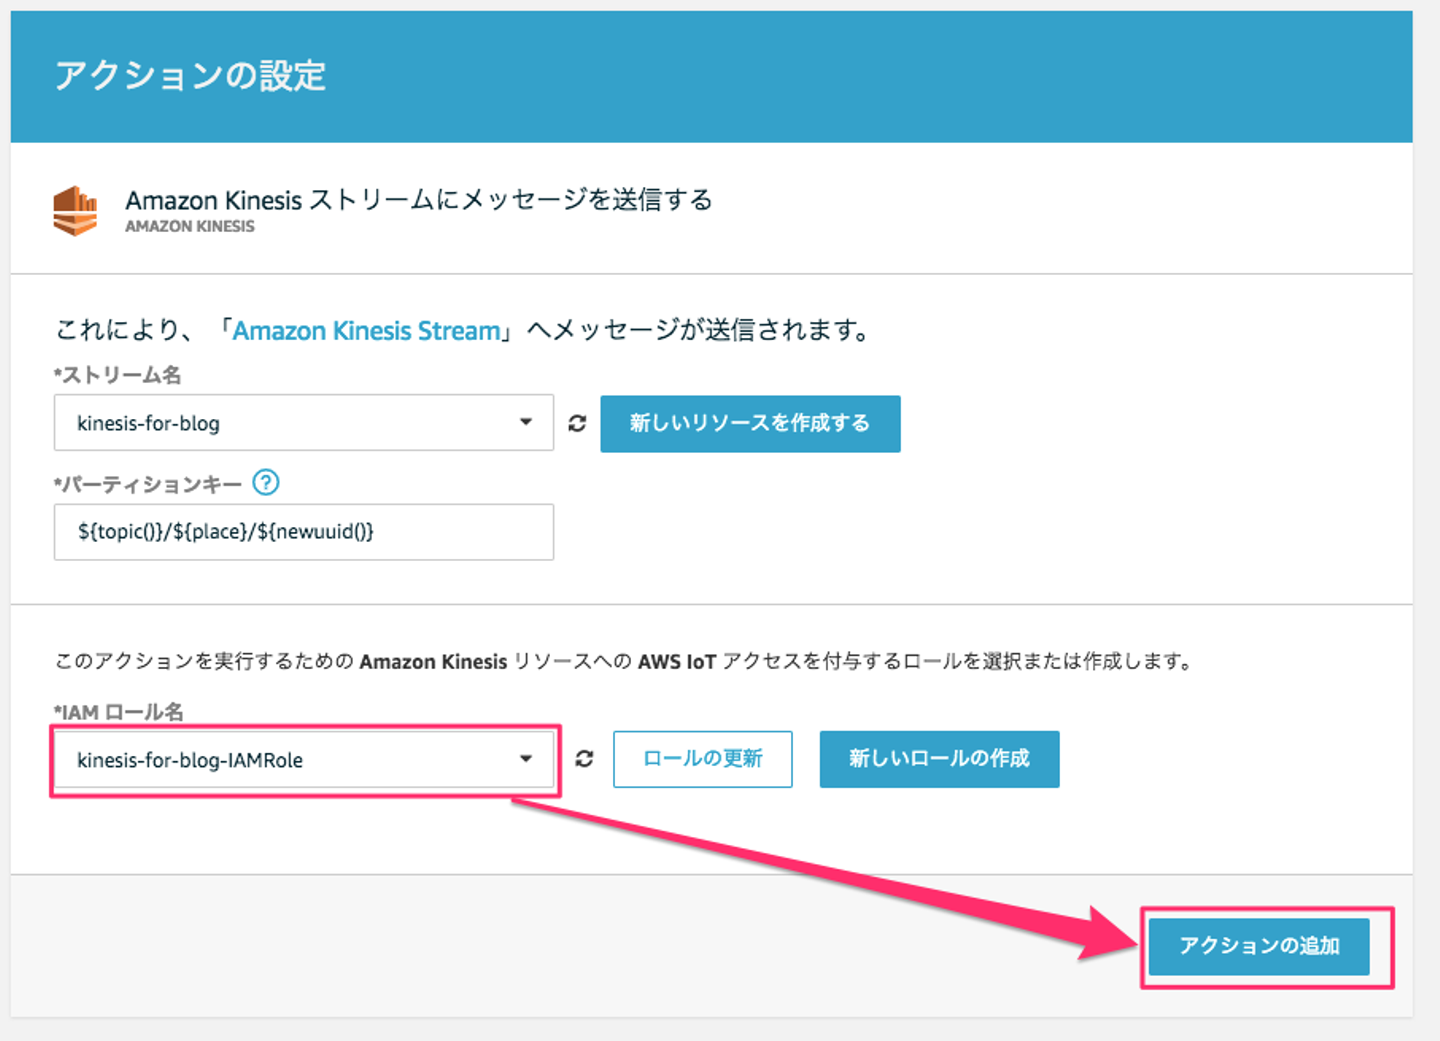Click the アクションの設定 header title
Screen dimensions: 1440x1041
(190, 76)
